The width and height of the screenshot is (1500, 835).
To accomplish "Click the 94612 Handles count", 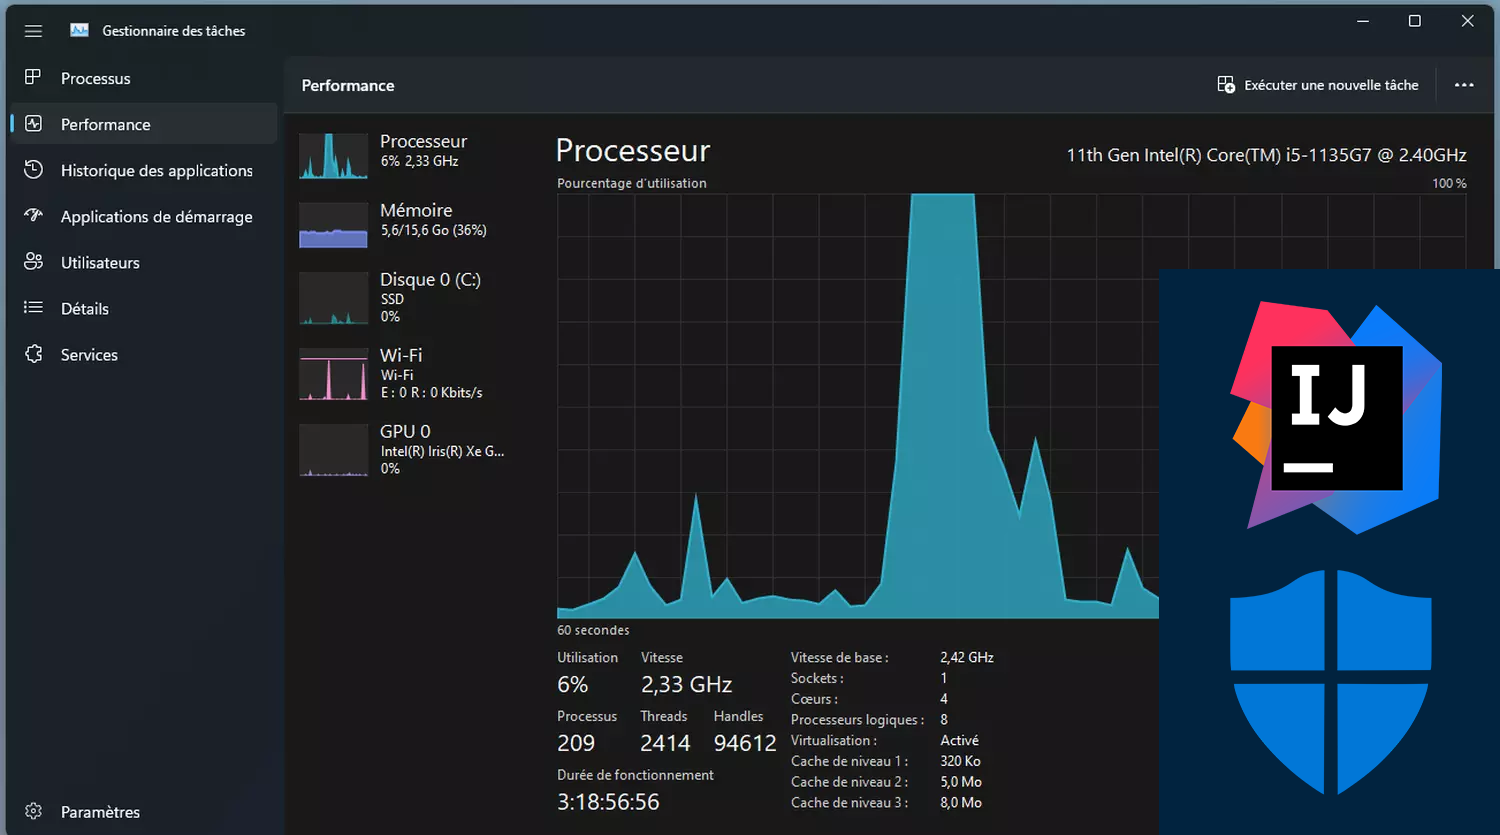I will point(745,743).
